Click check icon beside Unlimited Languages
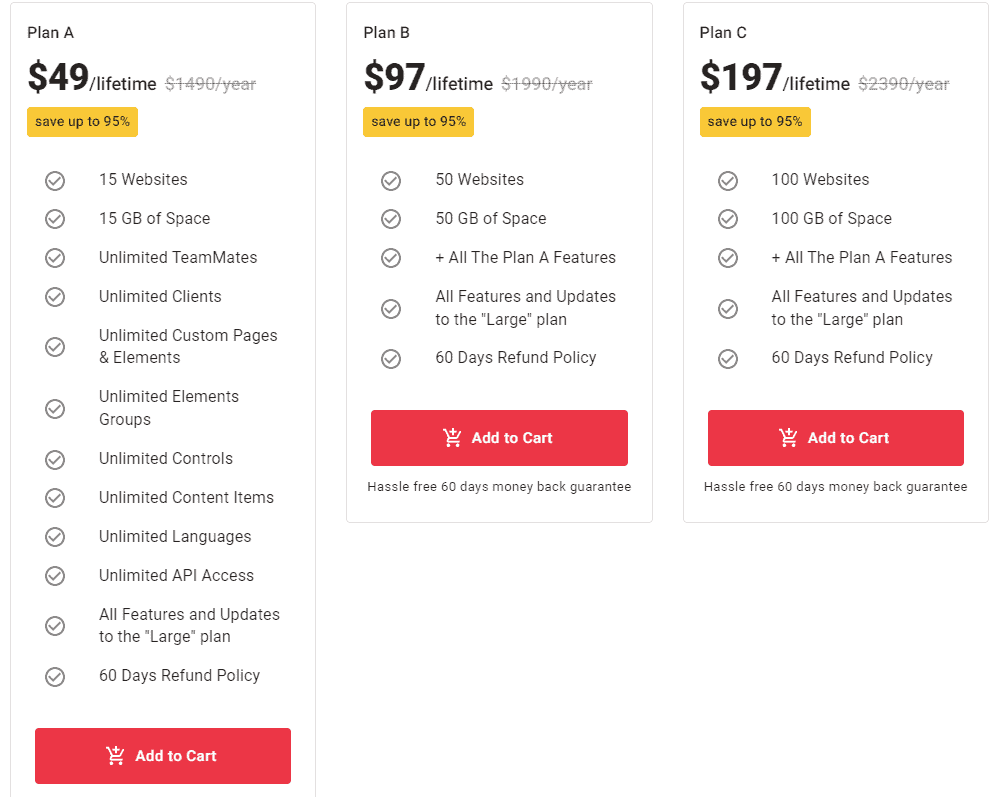This screenshot has width=993, height=797. coord(55,537)
